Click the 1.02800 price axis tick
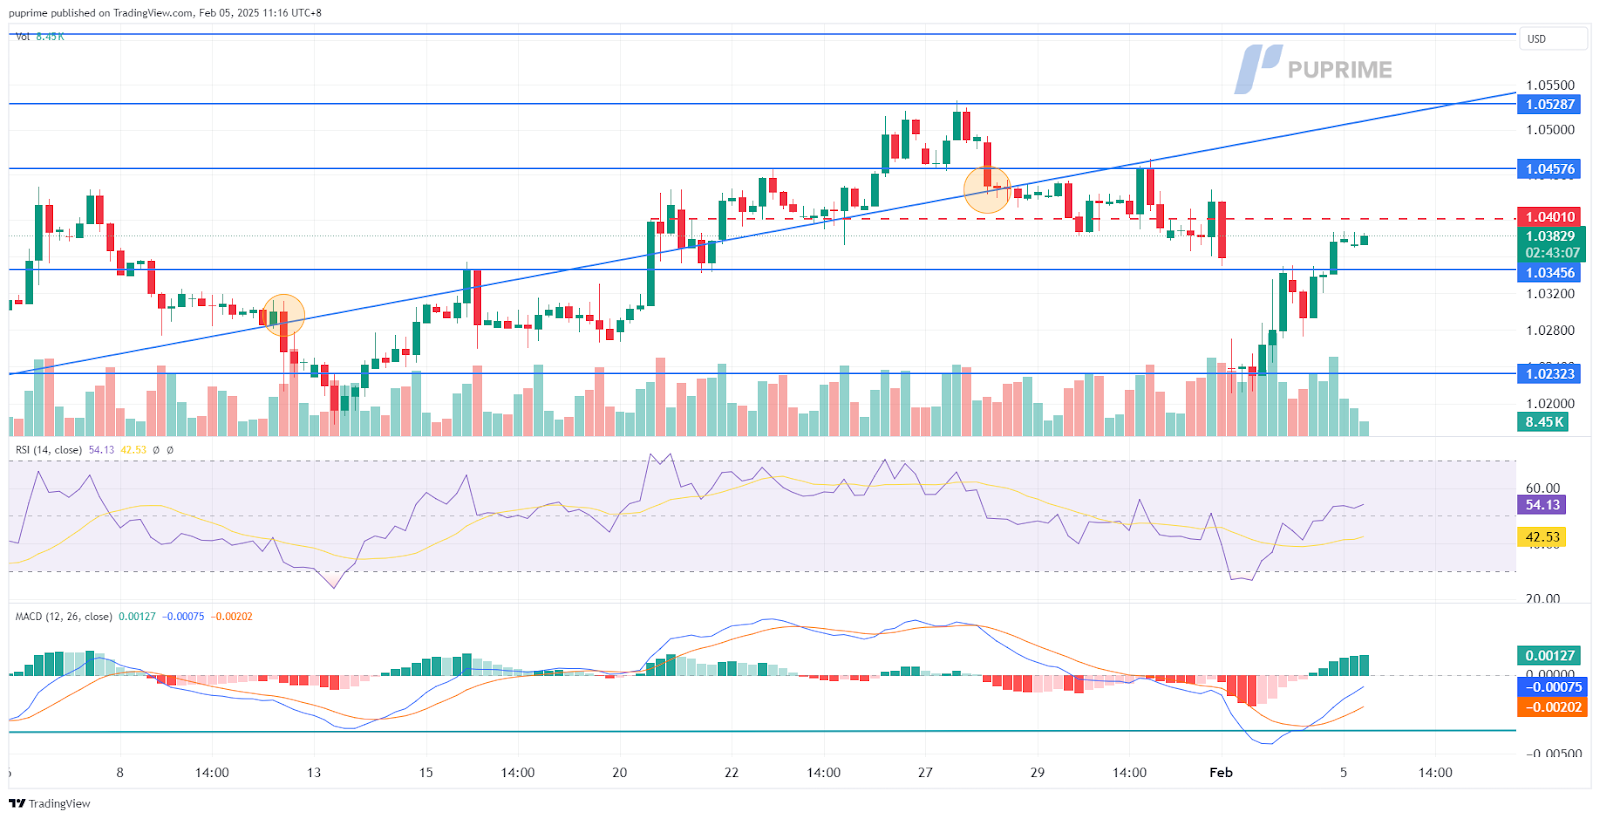This screenshot has width=1600, height=819. click(x=1550, y=330)
